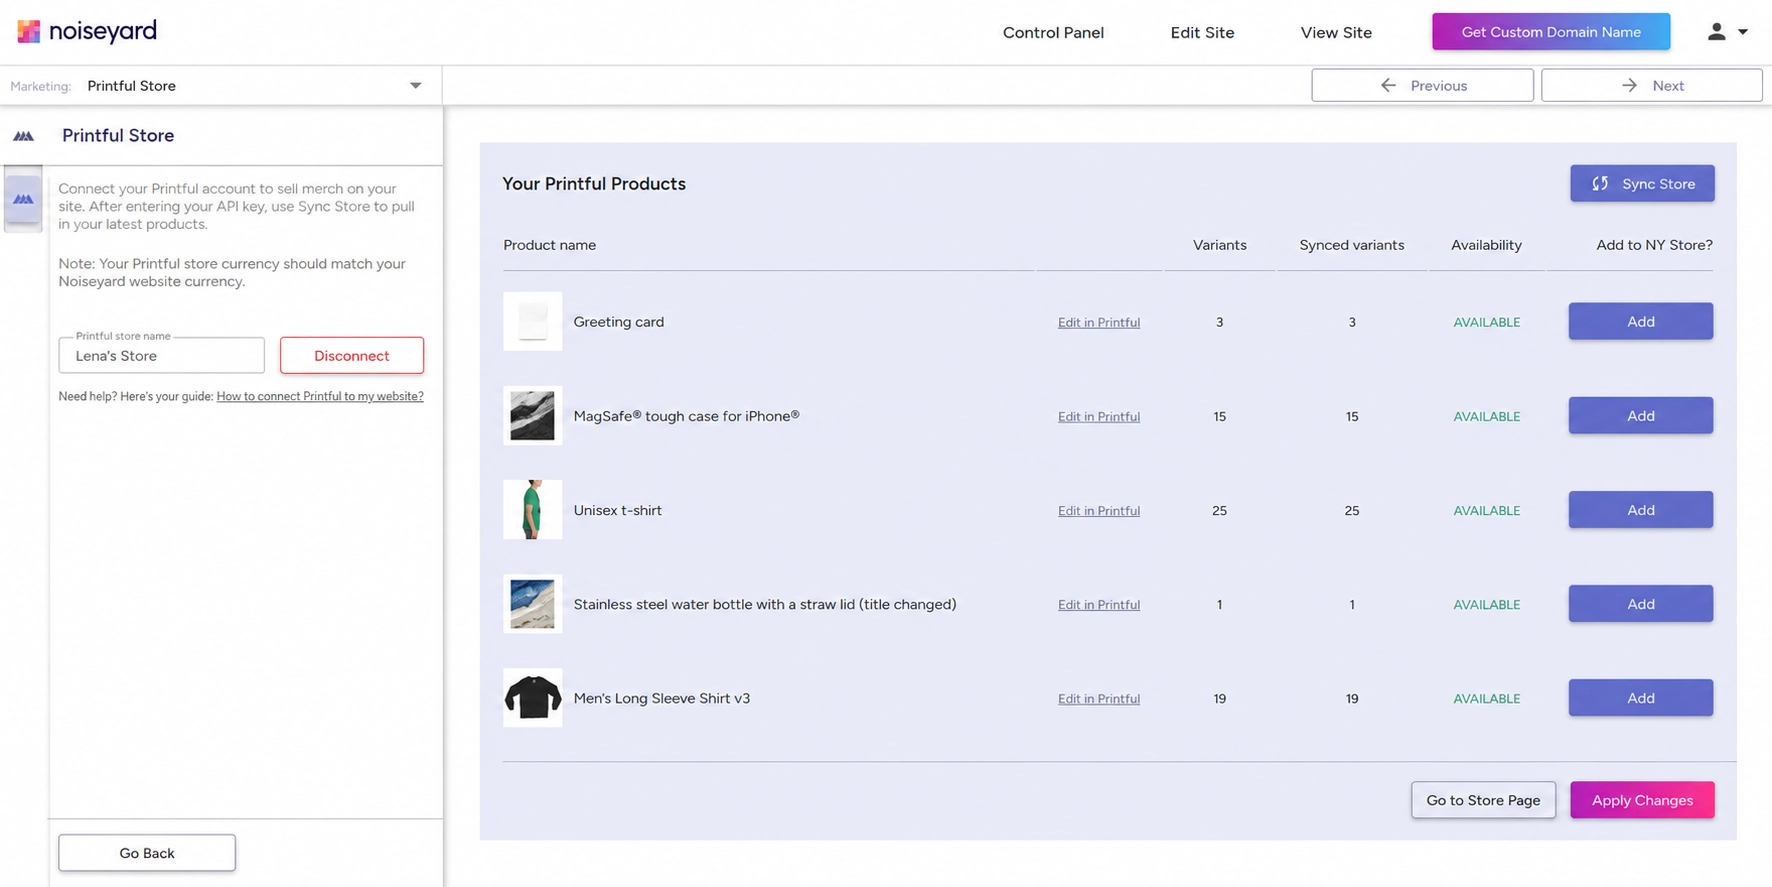
Task: Click the Greeting card product thumbnail
Action: pyautogui.click(x=532, y=321)
